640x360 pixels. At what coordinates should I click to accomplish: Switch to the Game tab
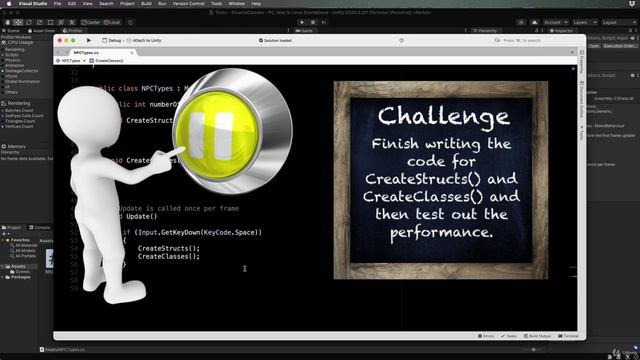(x=304, y=31)
